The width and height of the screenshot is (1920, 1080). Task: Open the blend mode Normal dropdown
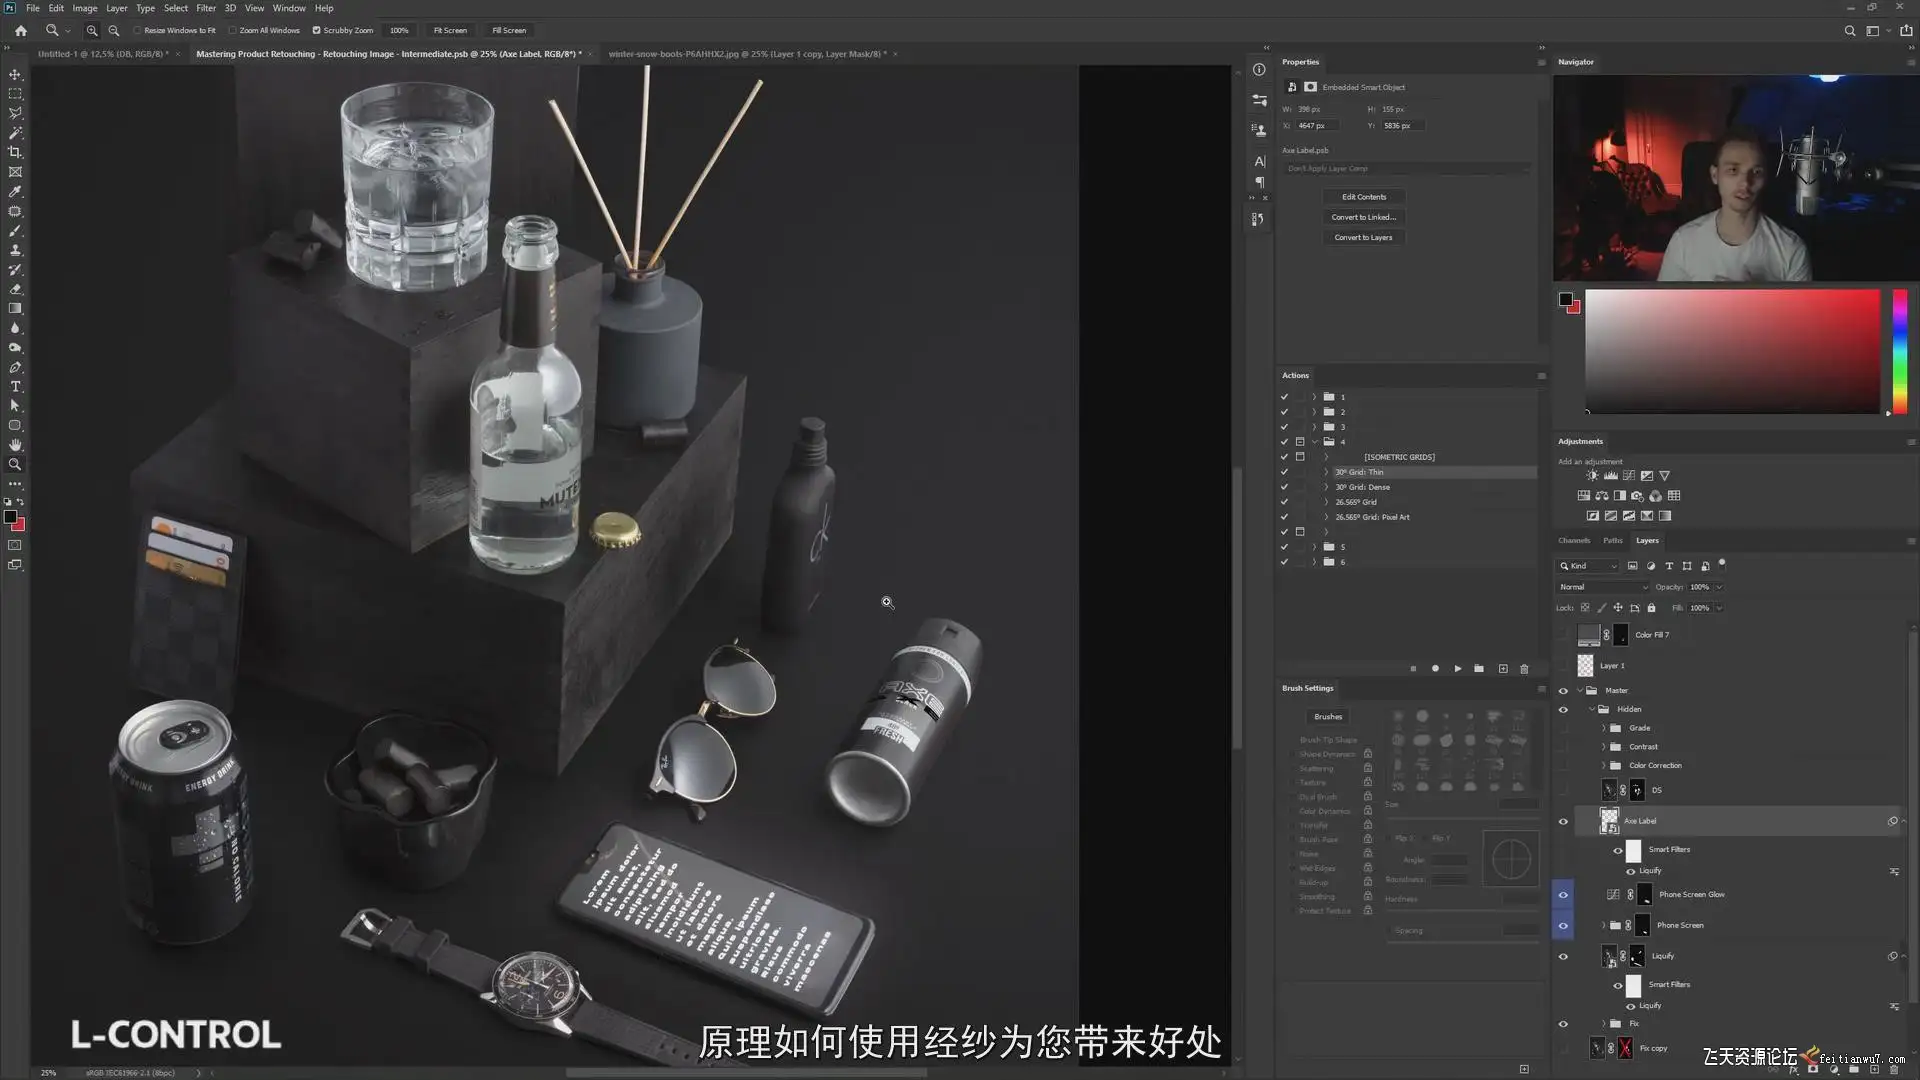pos(1602,587)
